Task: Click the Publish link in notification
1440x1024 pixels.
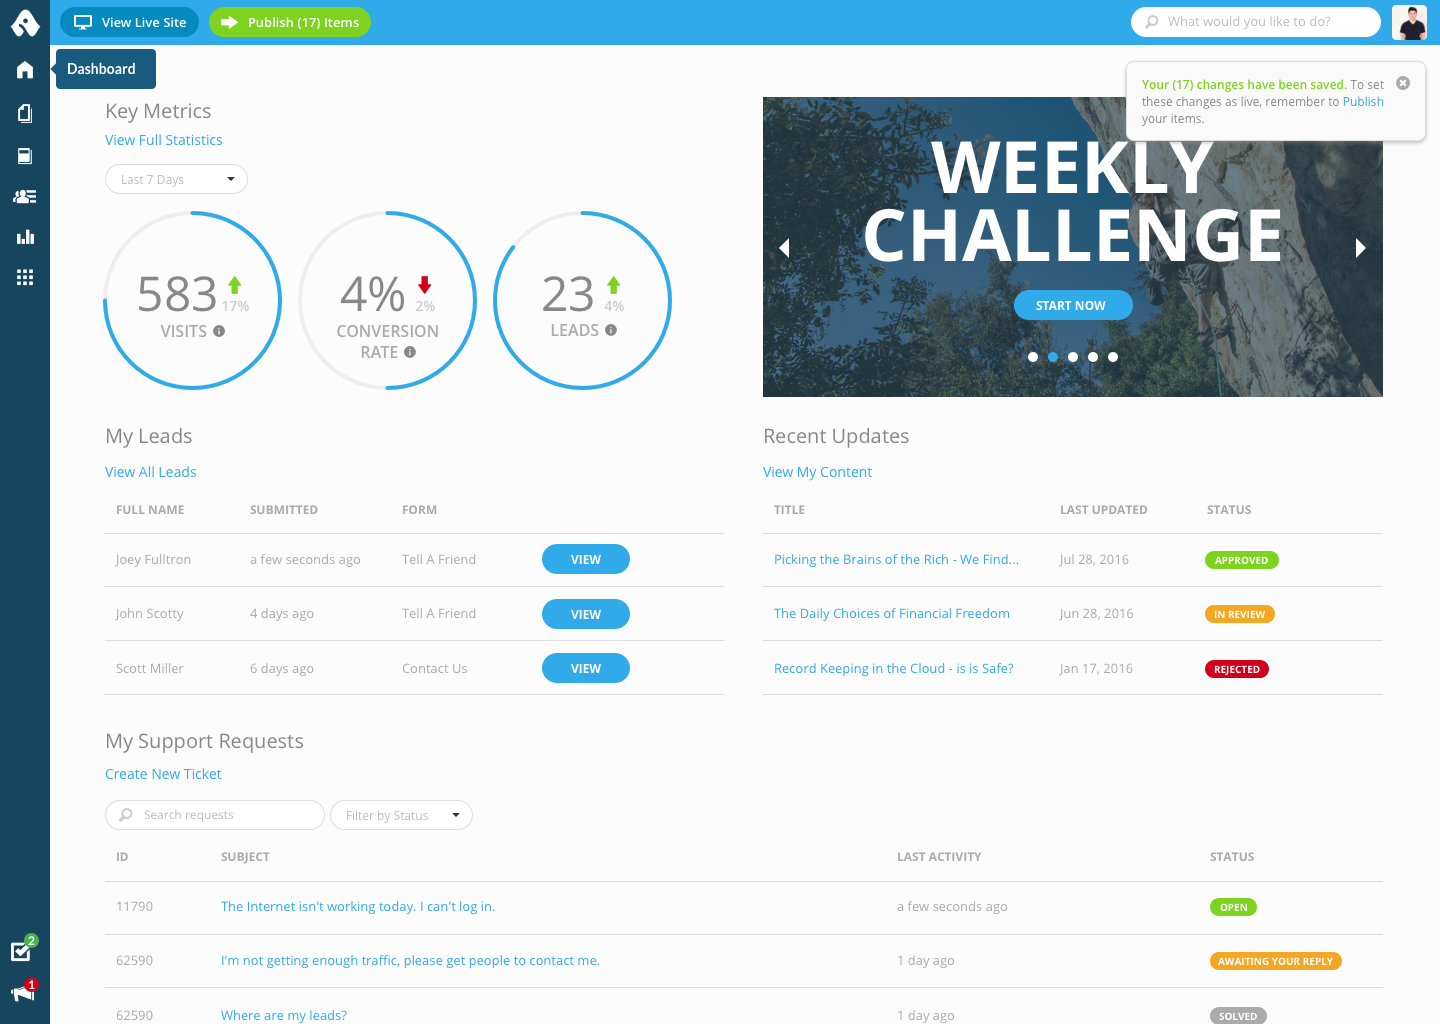Action: click(x=1363, y=101)
